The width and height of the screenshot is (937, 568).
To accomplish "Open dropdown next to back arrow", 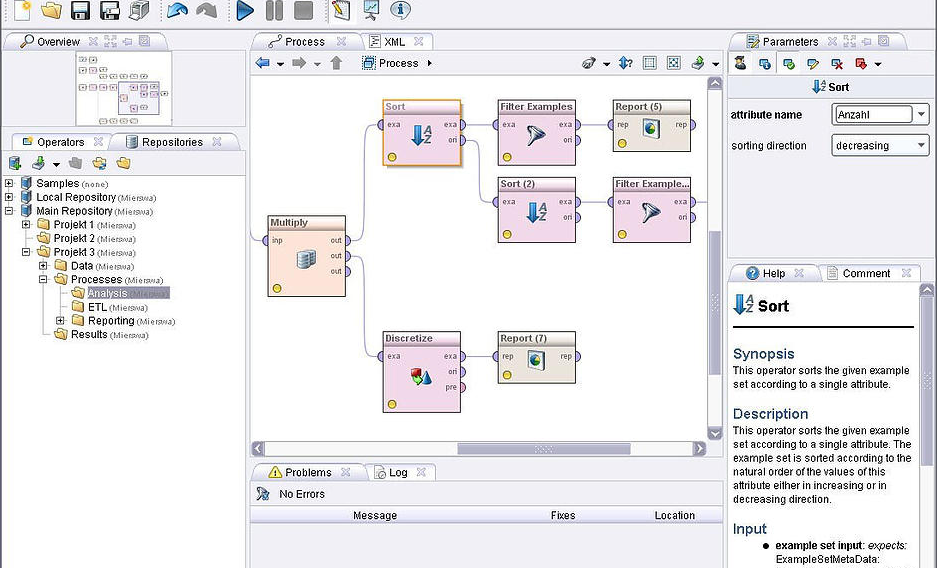I will [280, 64].
